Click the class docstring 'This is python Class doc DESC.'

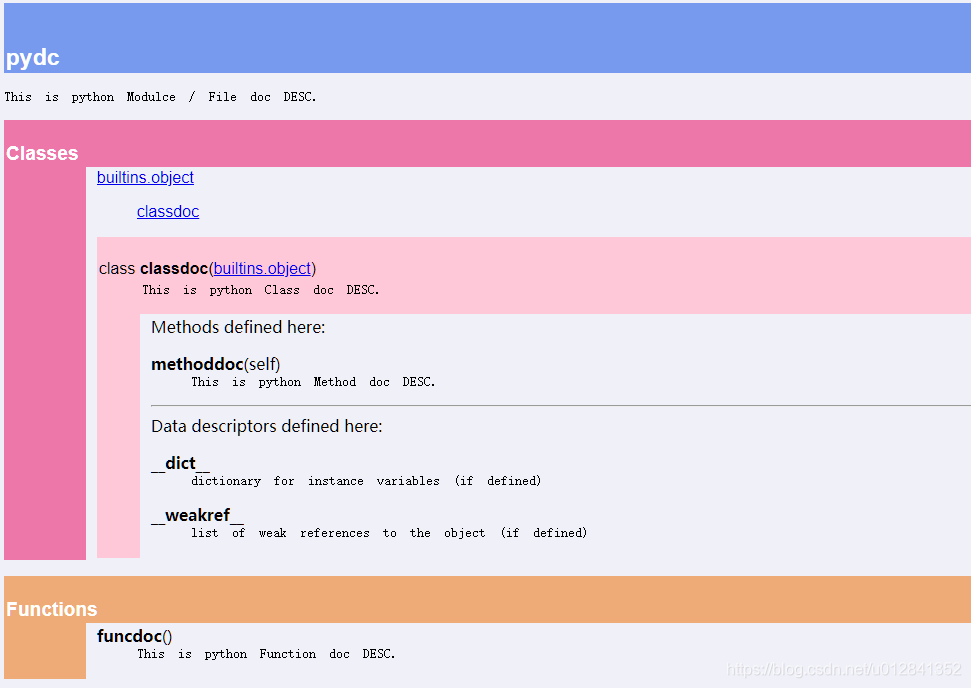coord(260,289)
